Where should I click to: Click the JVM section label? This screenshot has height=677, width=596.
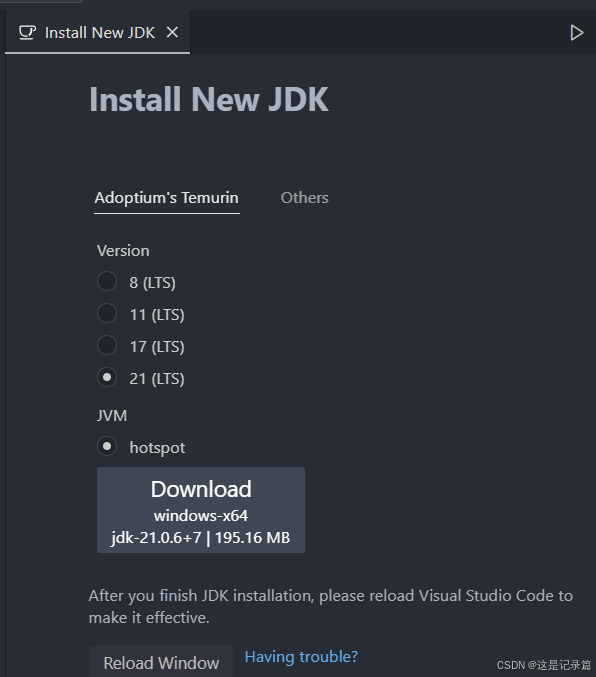(112, 416)
